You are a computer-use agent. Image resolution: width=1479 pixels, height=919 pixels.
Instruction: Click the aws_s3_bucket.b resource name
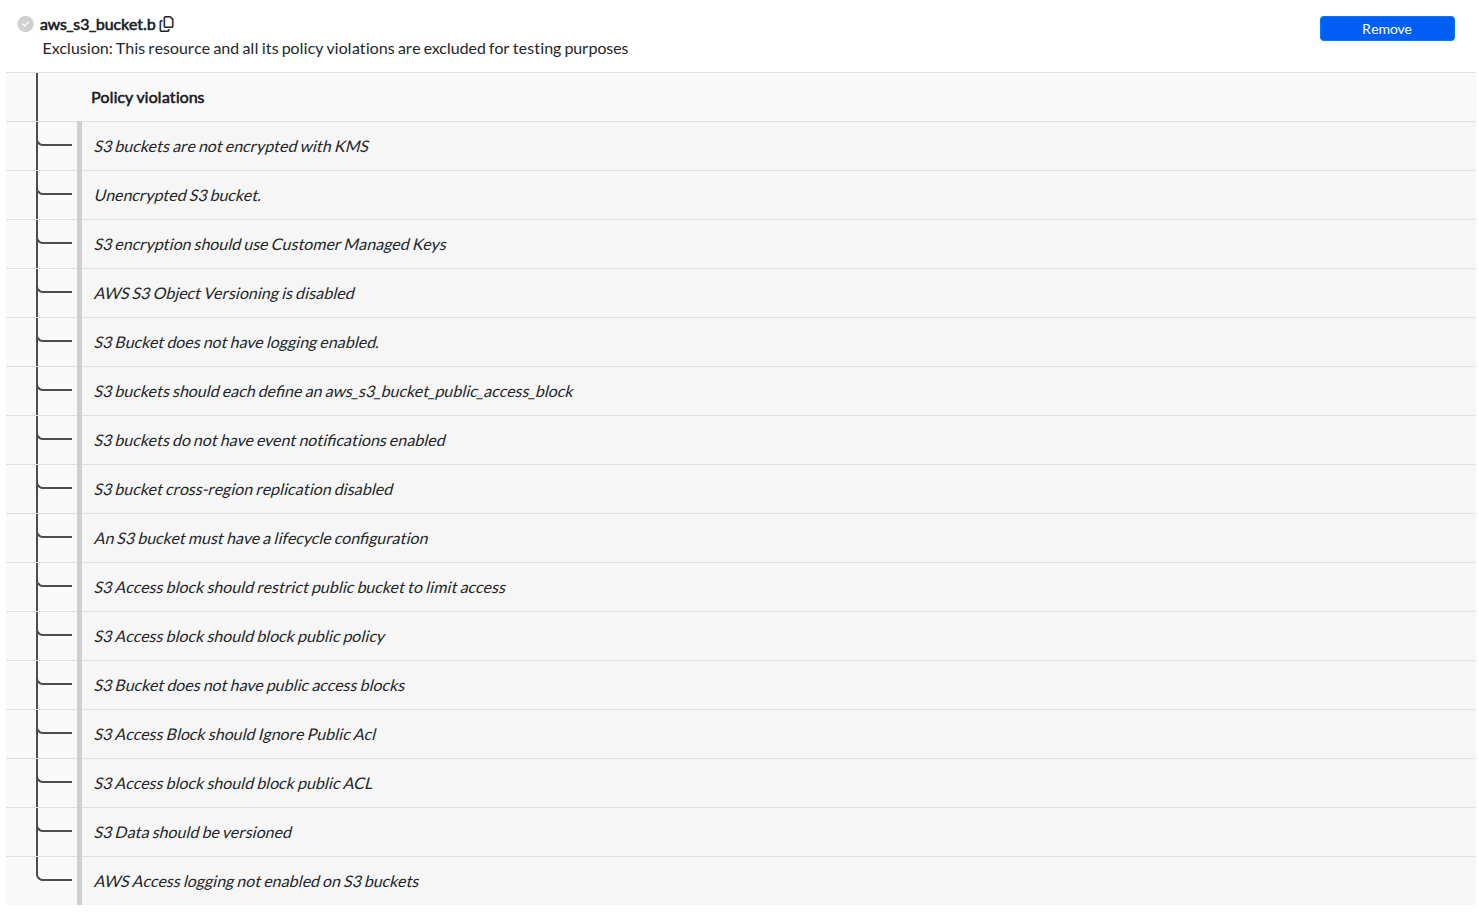point(97,25)
